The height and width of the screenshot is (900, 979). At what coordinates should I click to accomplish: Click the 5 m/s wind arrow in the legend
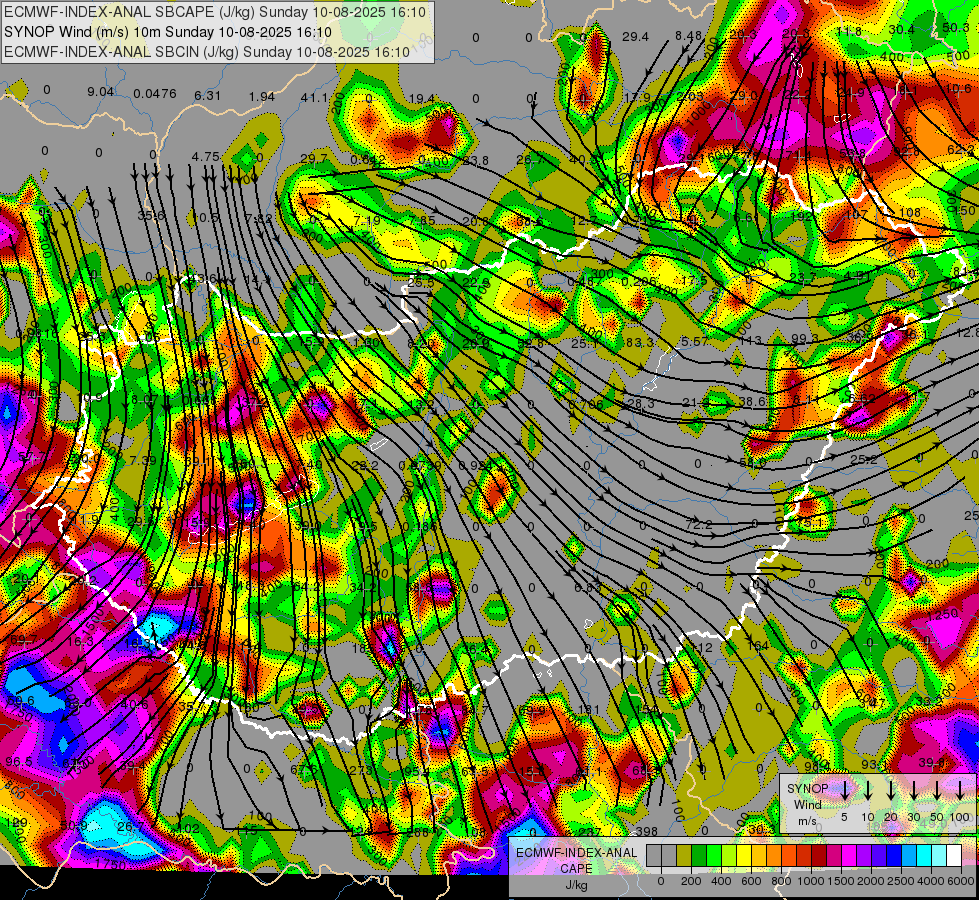[x=845, y=790]
